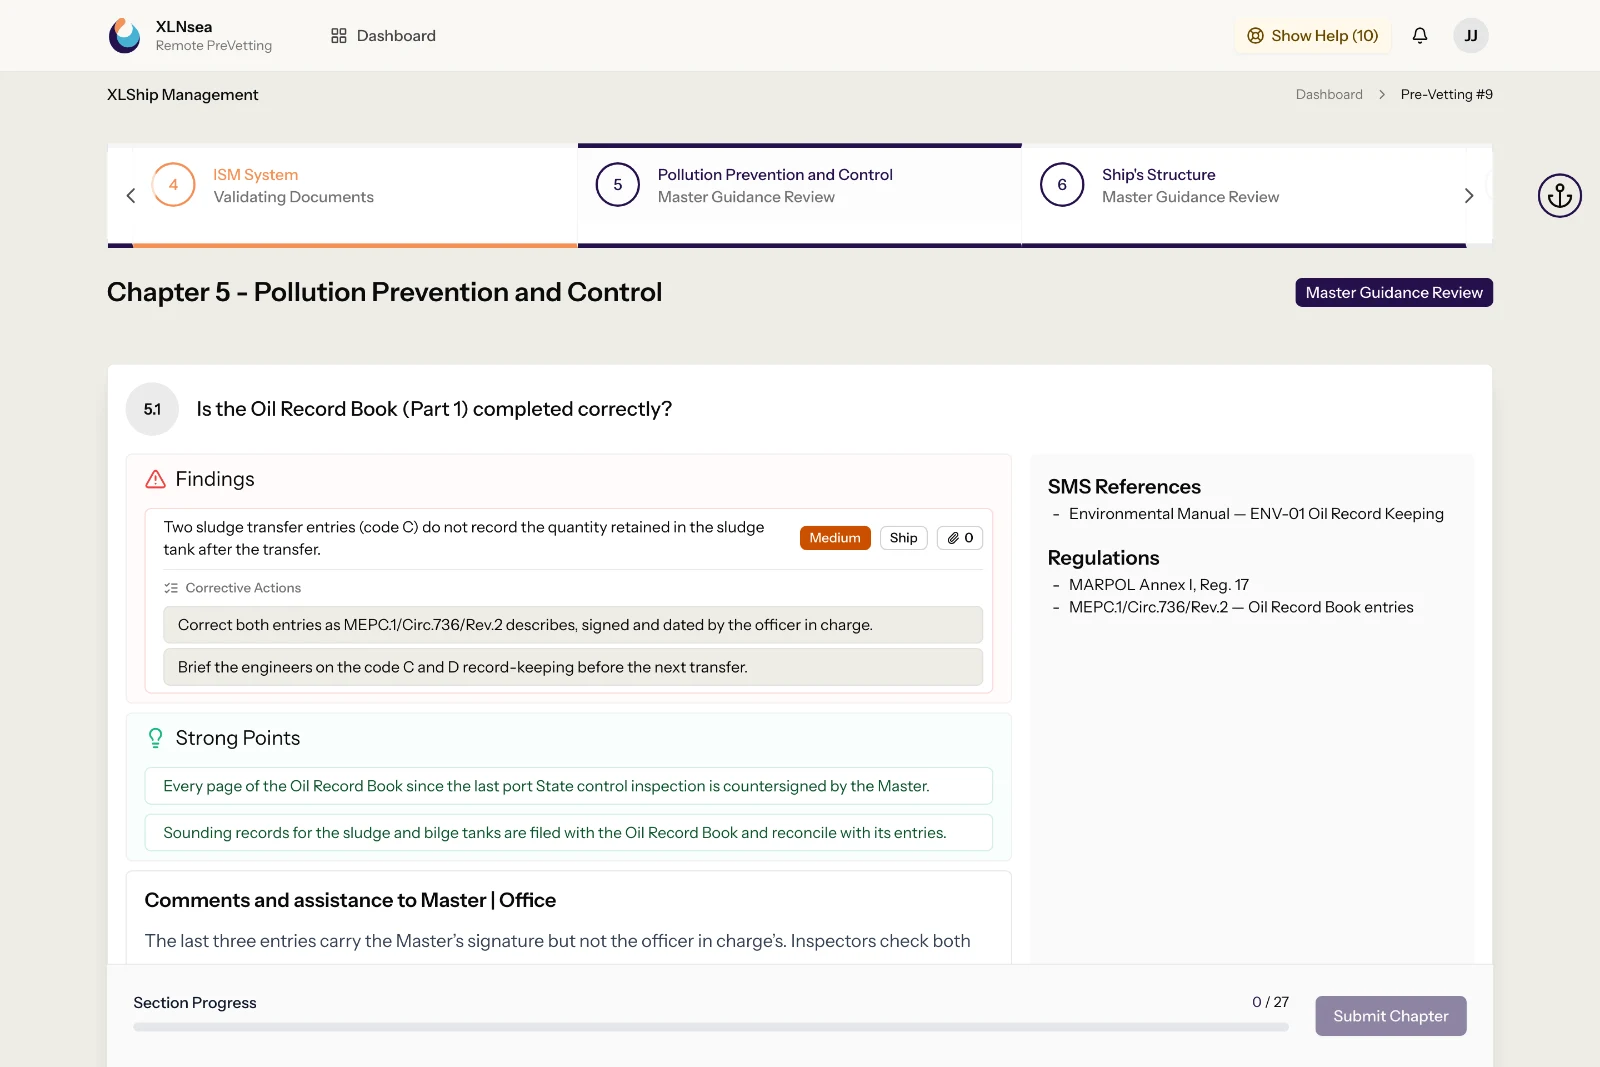Click the 5.1 question number badge
This screenshot has width=1600, height=1067.
click(x=152, y=409)
